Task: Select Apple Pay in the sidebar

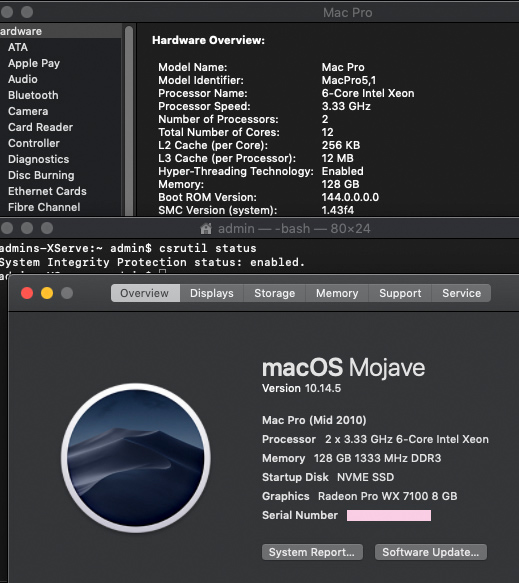Action: (x=34, y=63)
